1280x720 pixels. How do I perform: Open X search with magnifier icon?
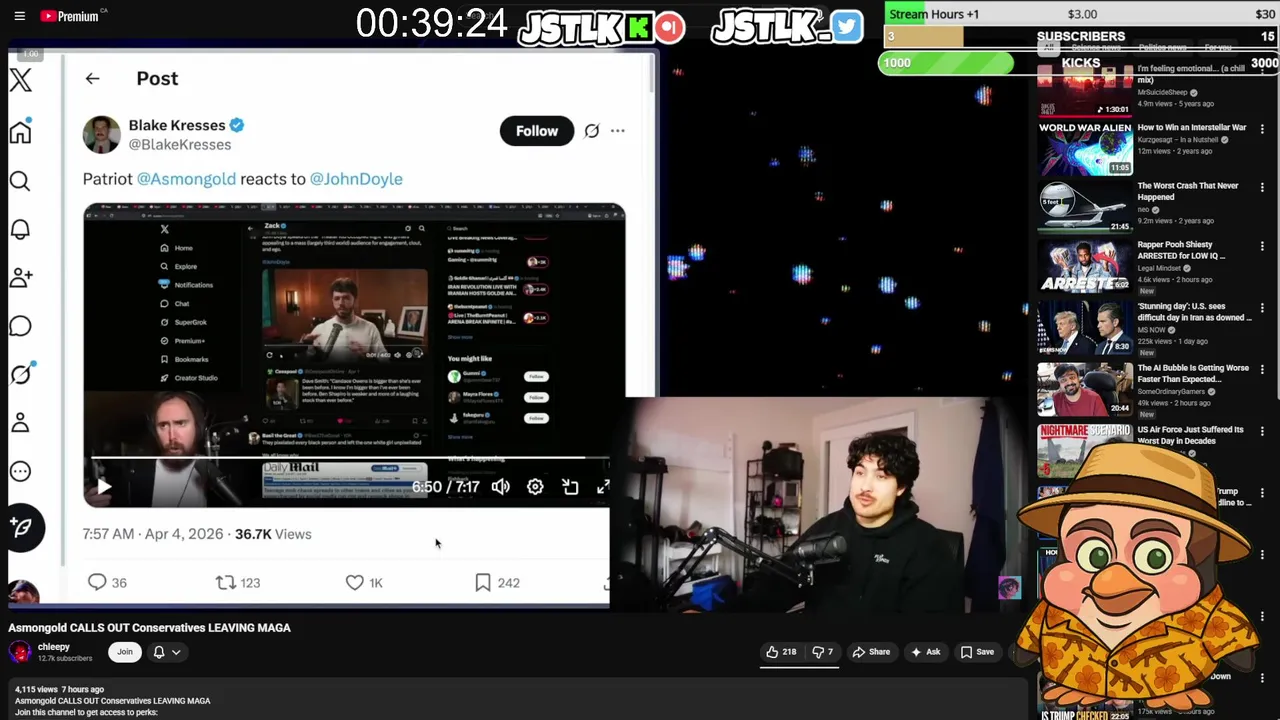point(21,181)
